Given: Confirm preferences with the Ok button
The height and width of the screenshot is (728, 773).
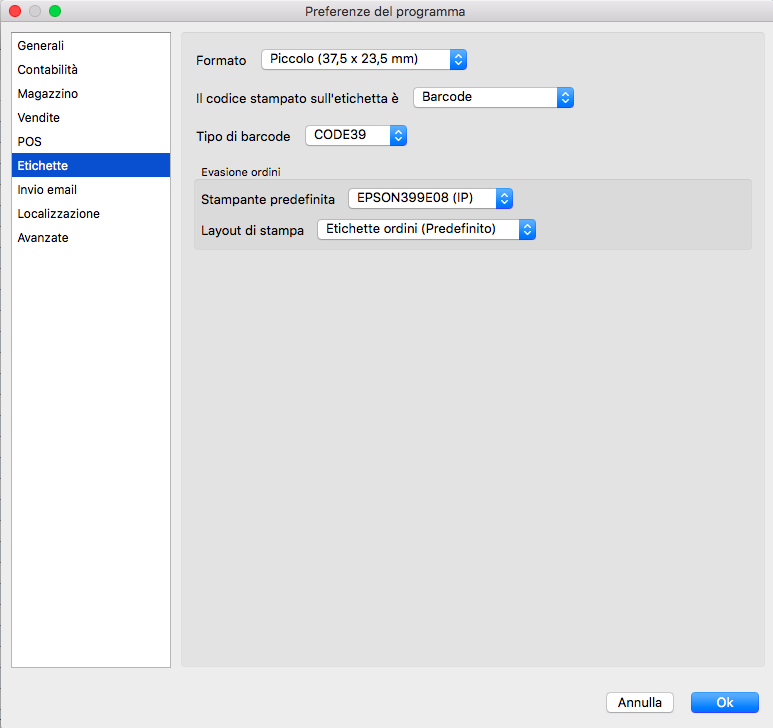Looking at the screenshot, I should pyautogui.click(x=725, y=703).
